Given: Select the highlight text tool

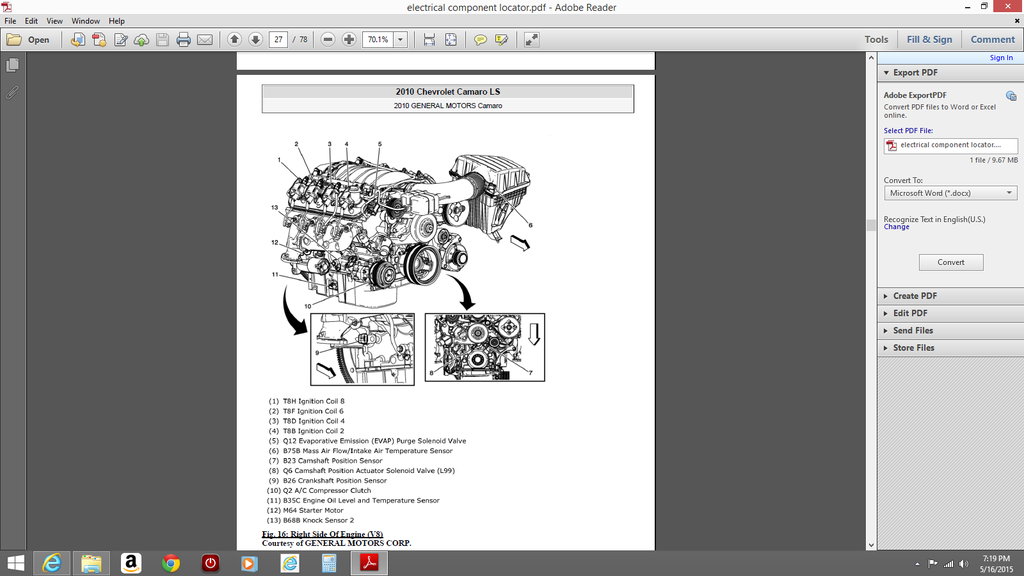Looking at the screenshot, I should (501, 40).
